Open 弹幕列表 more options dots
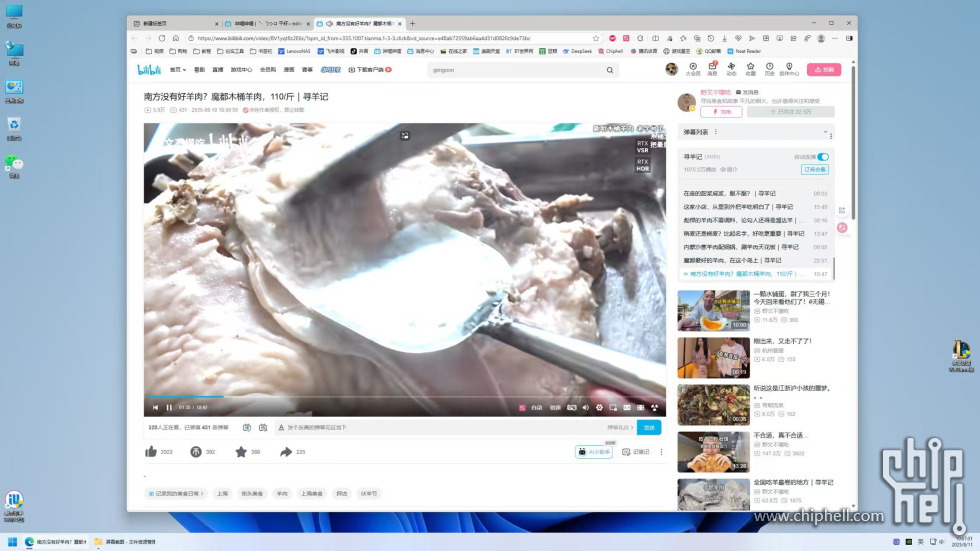This screenshot has width=980, height=551. [x=716, y=132]
